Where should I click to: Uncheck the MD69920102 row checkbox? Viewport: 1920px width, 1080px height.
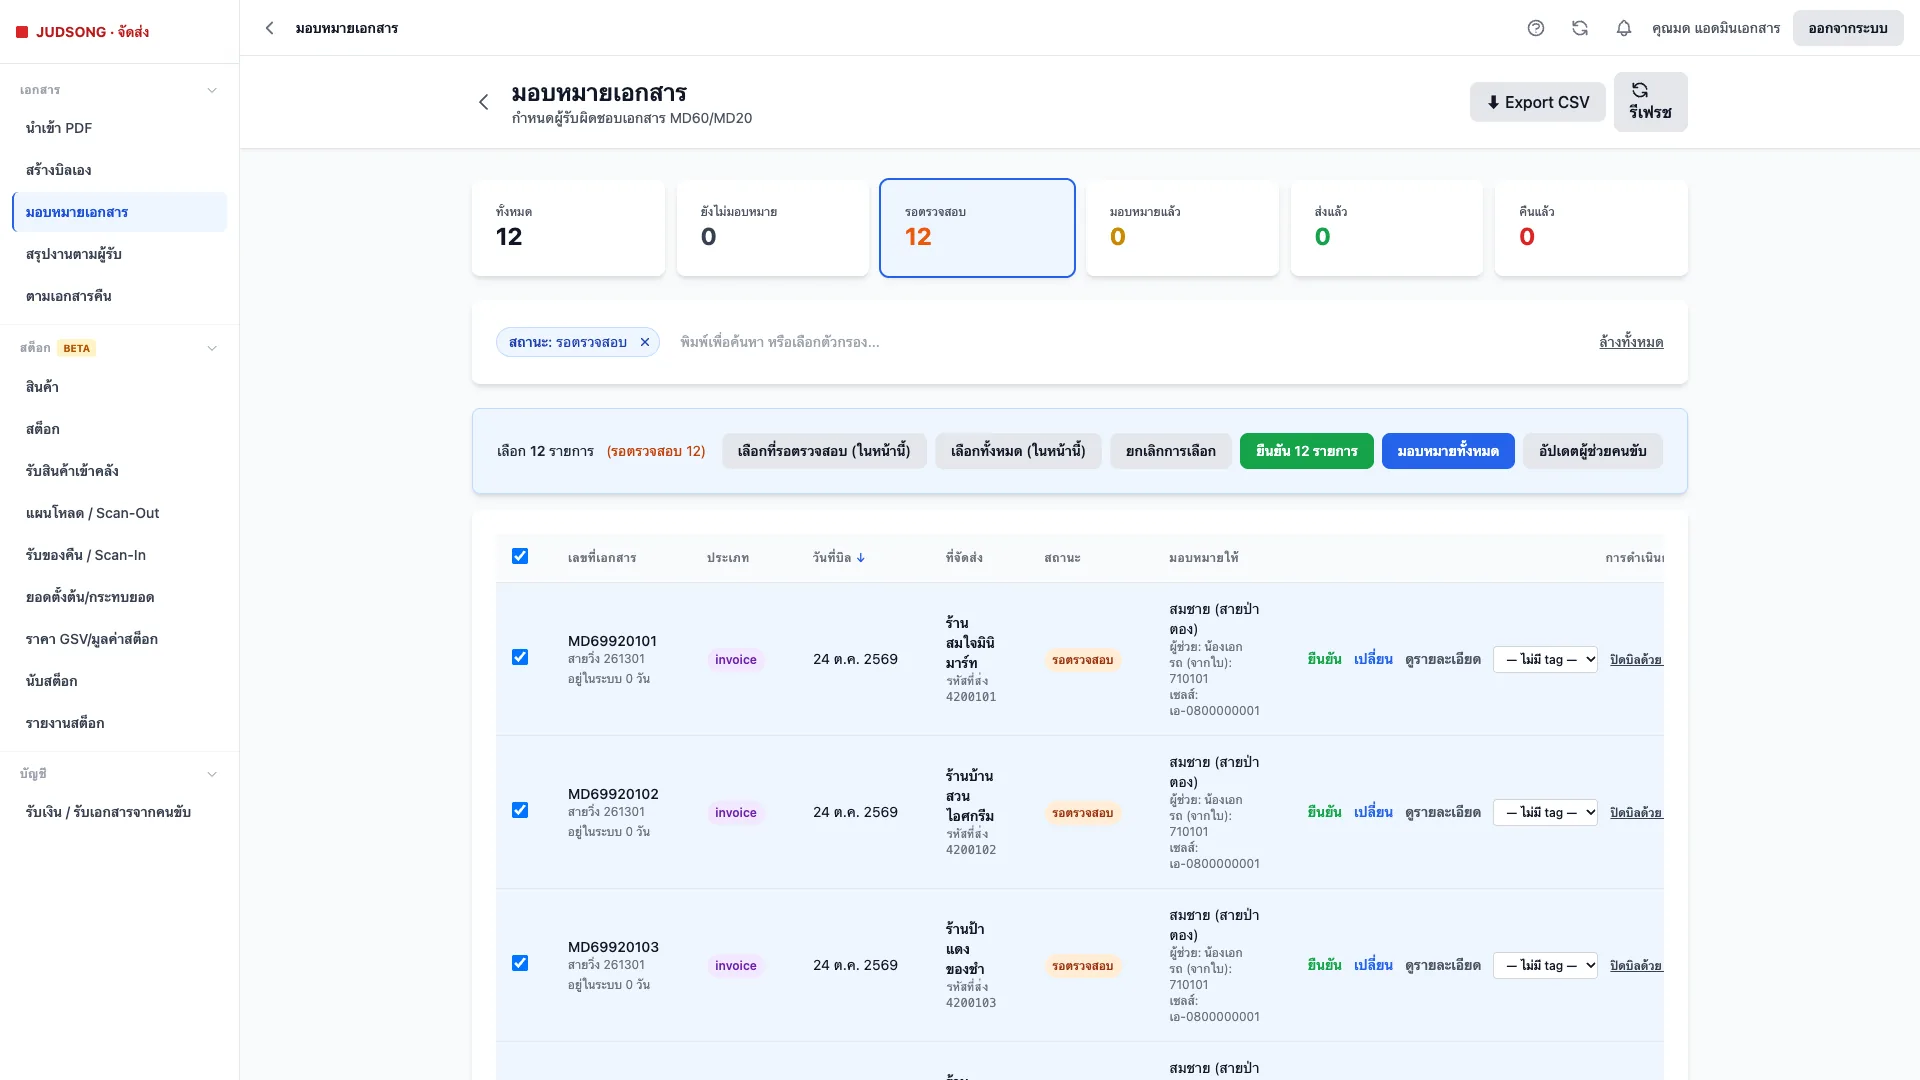tap(520, 810)
